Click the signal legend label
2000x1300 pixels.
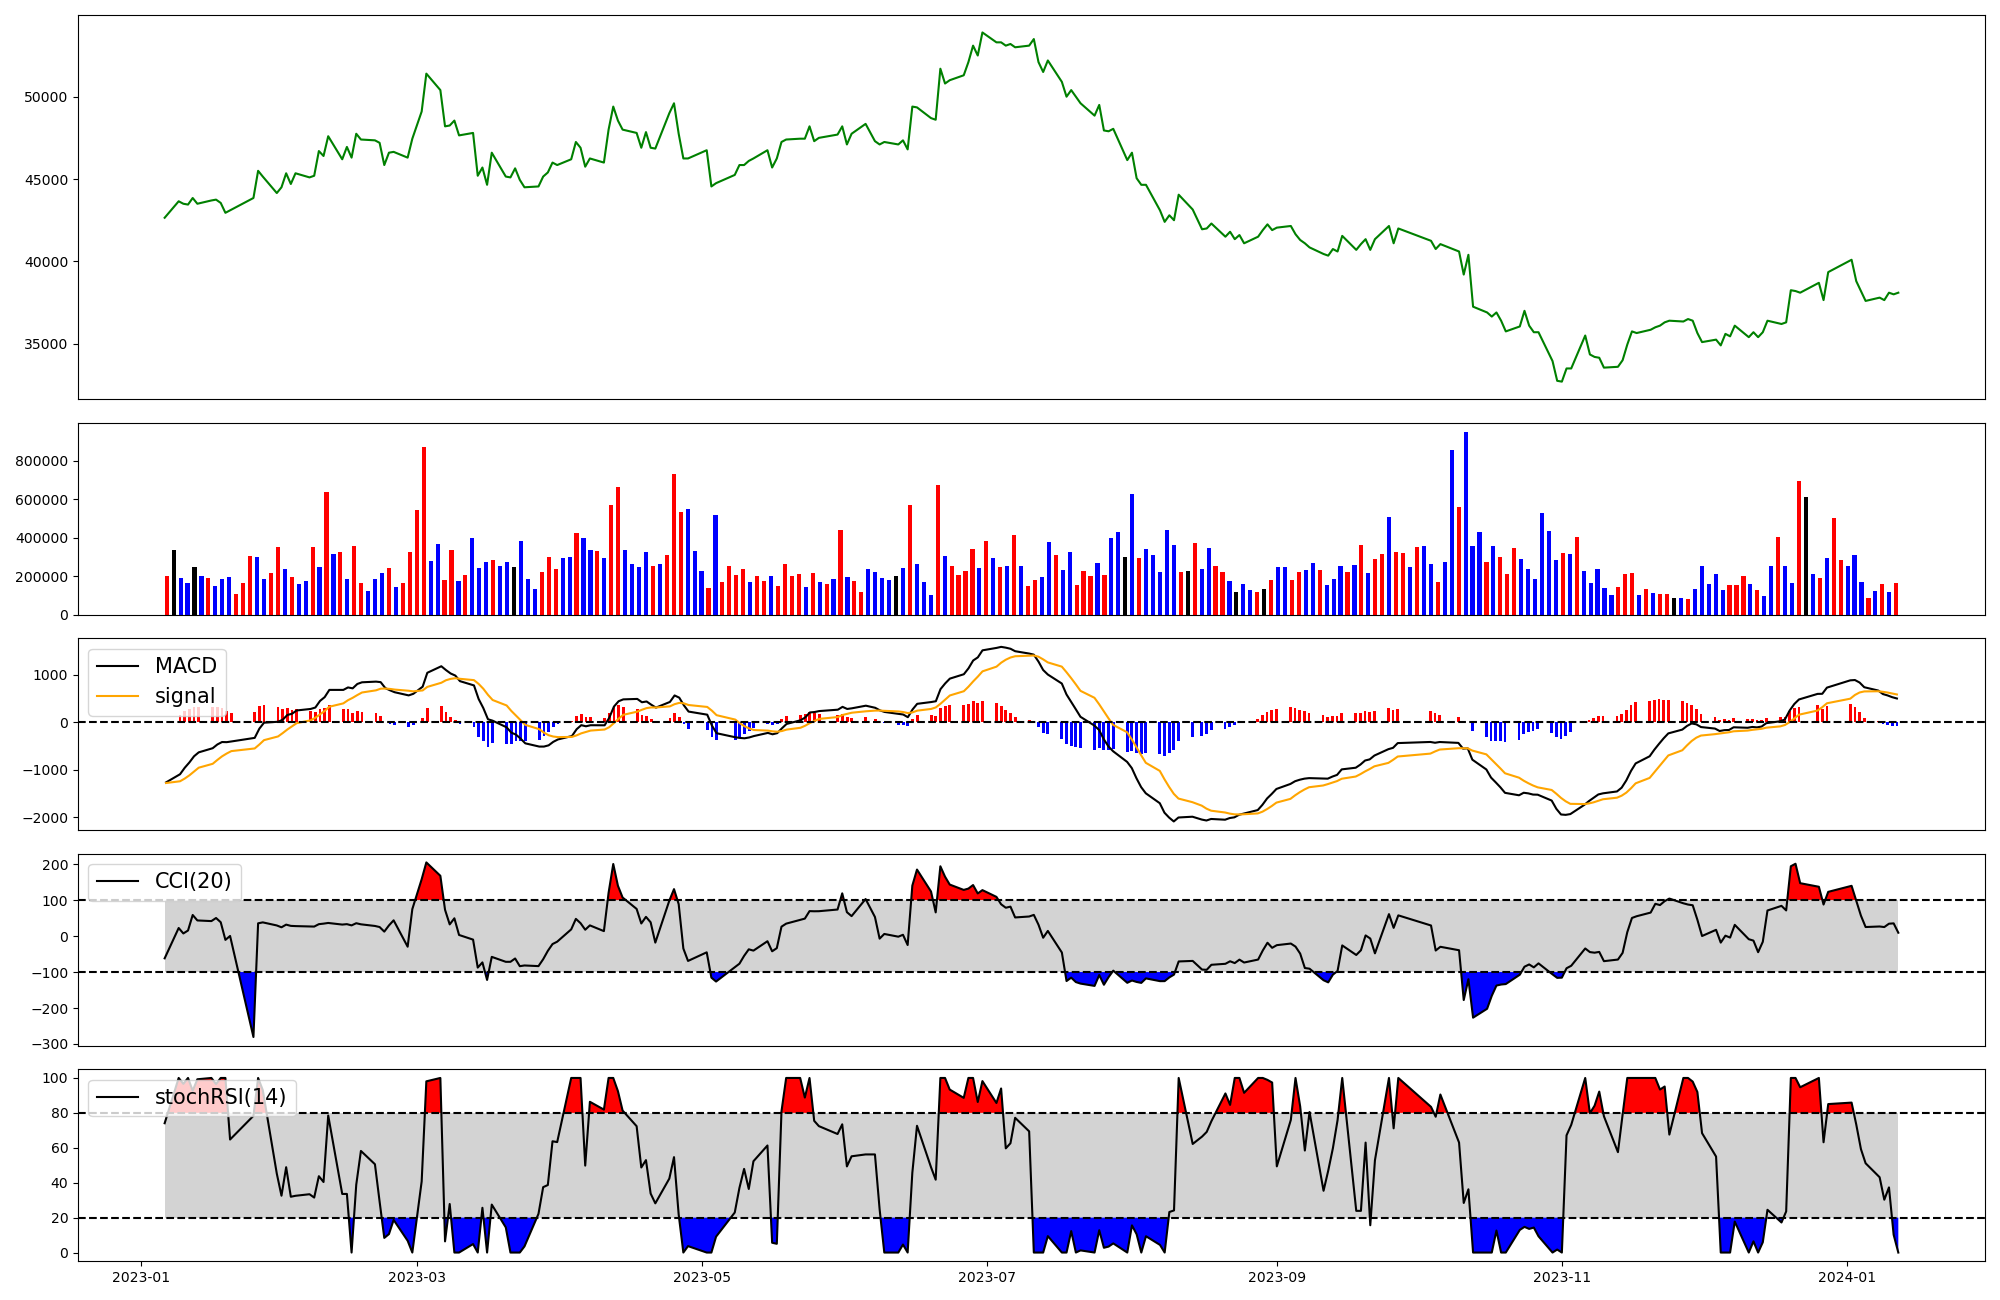pyautogui.click(x=184, y=696)
